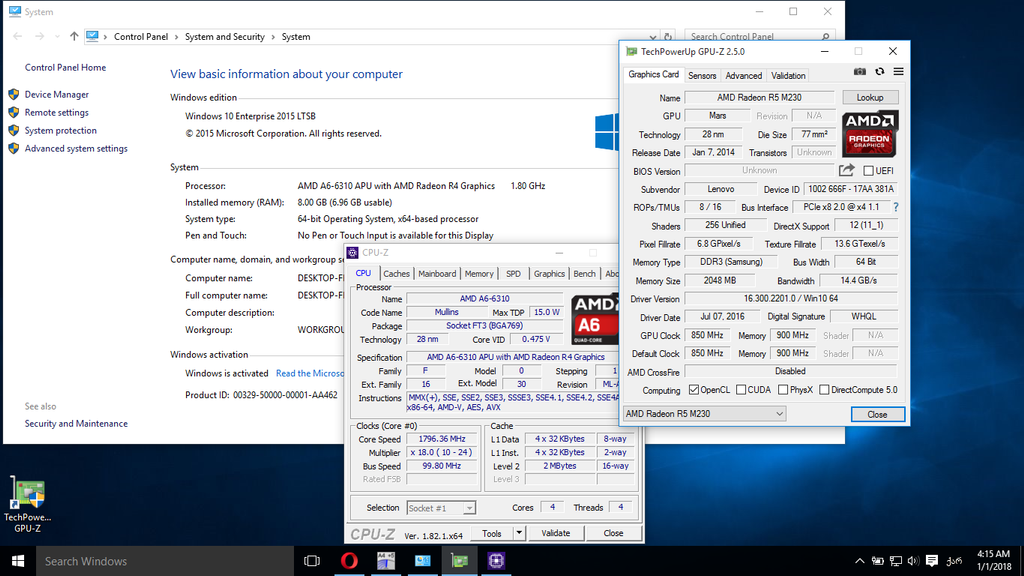Open the CPU-Z Tools dropdown arrow
This screenshot has height=576, width=1024.
click(519, 533)
